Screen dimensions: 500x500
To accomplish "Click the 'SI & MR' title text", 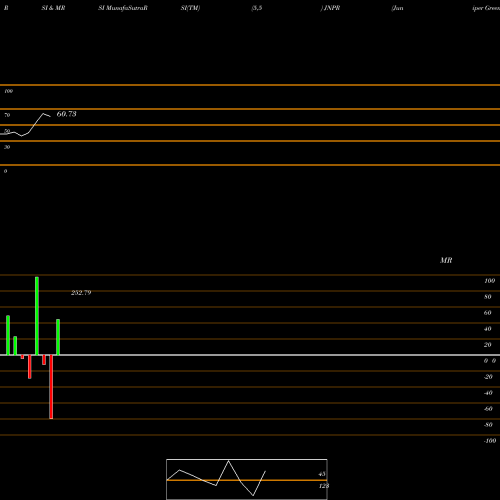I will 53,8.
